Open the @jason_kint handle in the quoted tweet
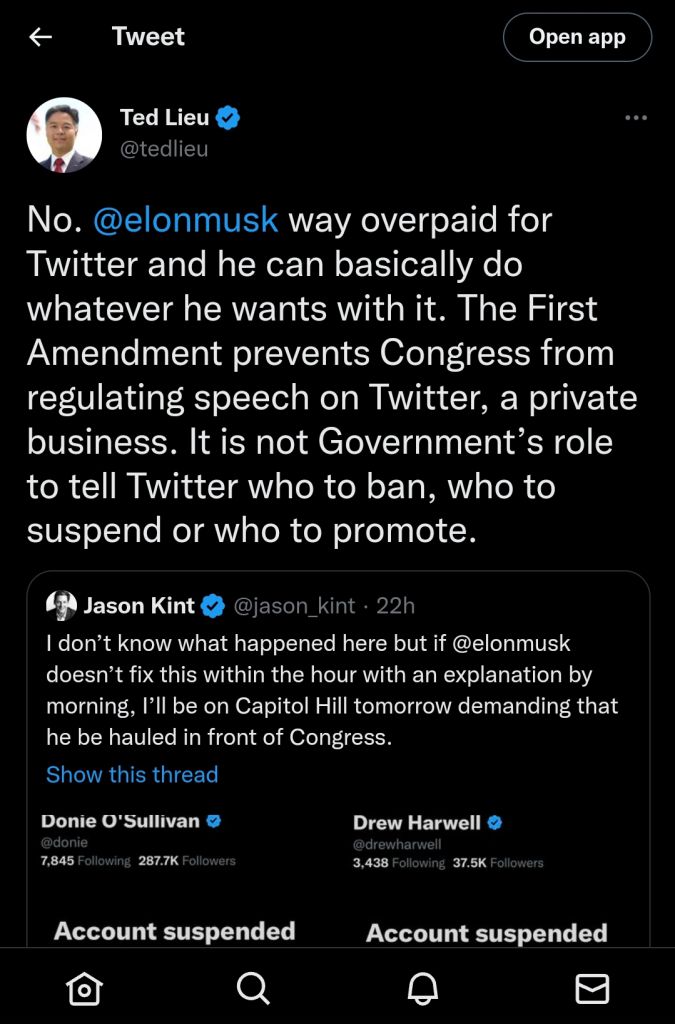The height and width of the screenshot is (1024, 675). point(292,605)
